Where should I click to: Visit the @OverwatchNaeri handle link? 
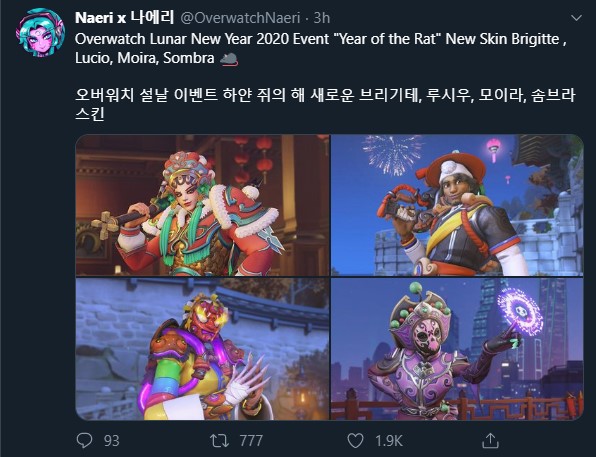pos(240,18)
